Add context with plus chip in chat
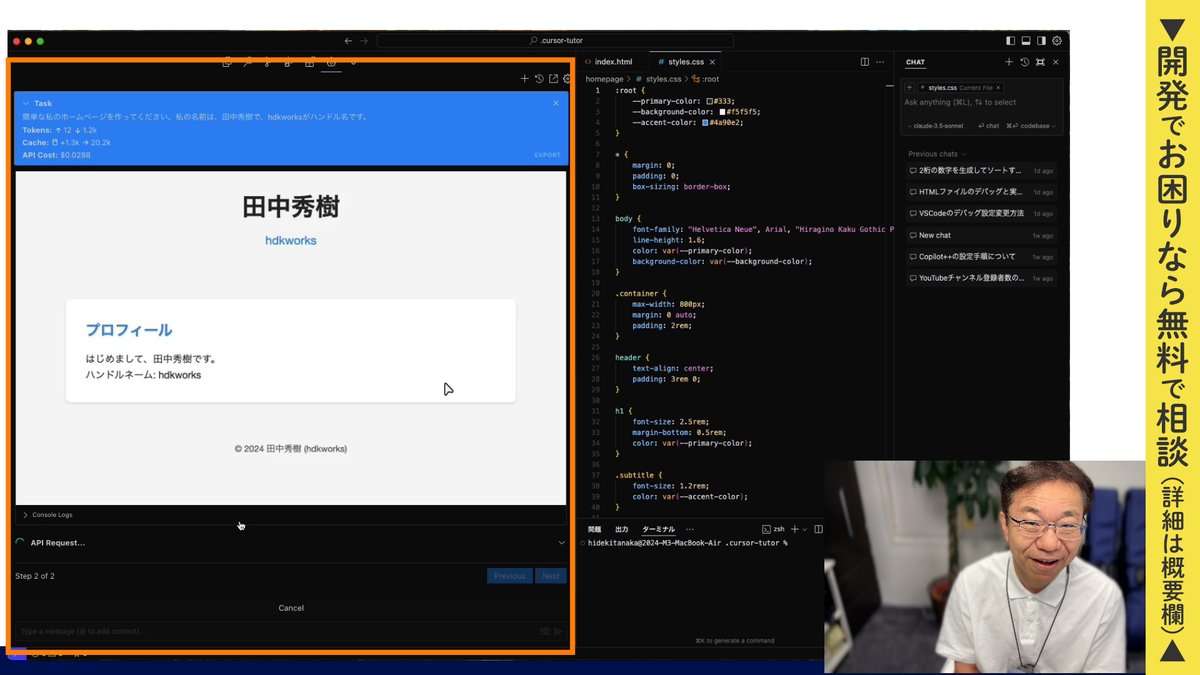Image resolution: width=1200 pixels, height=675 pixels. pos(909,88)
